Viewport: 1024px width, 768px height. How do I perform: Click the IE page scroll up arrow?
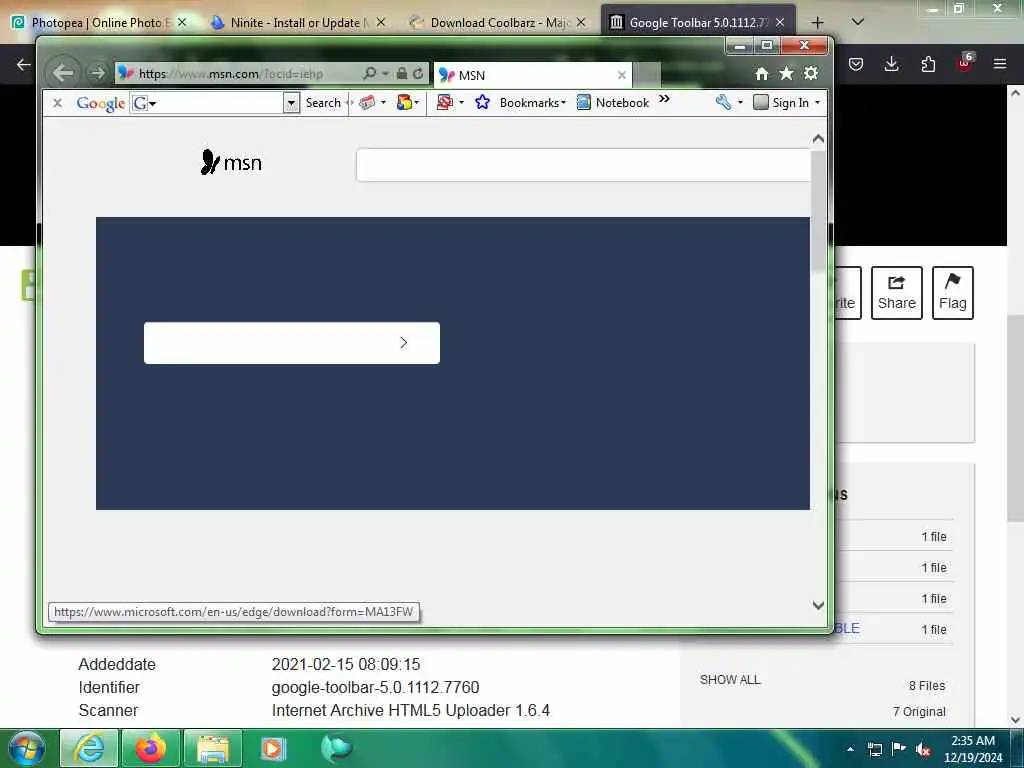click(x=818, y=139)
